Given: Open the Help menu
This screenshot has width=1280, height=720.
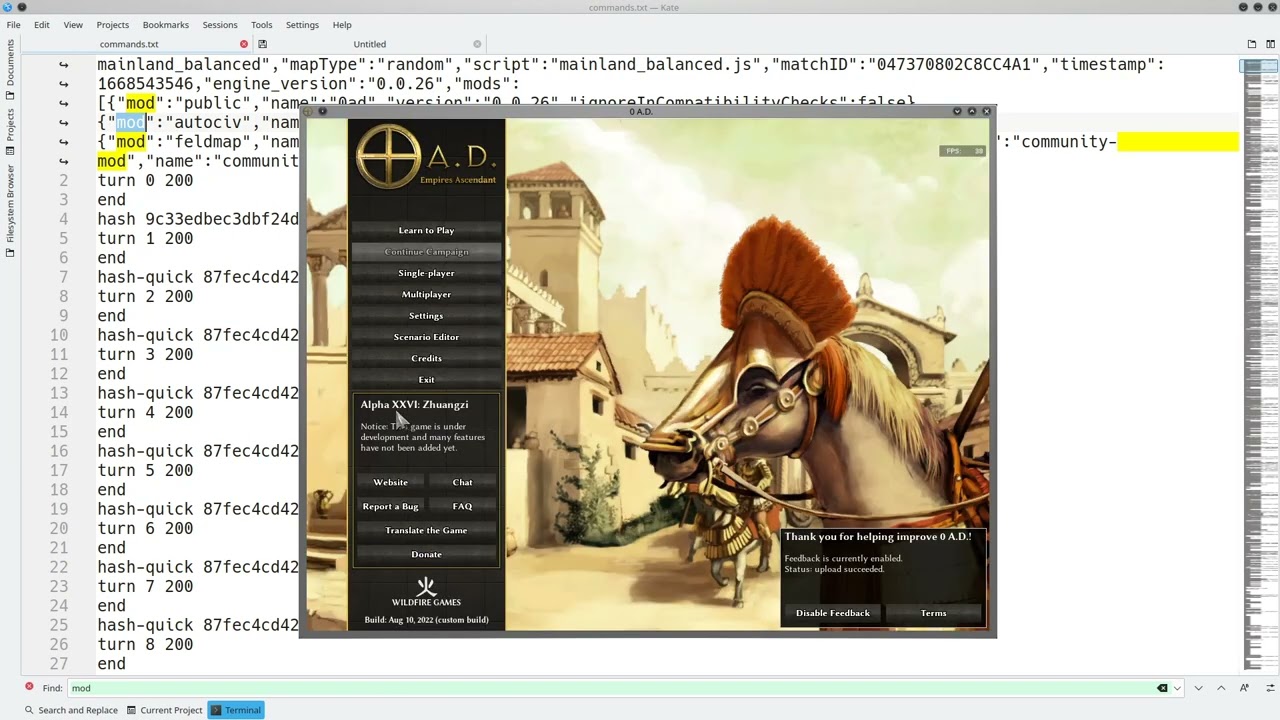Looking at the screenshot, I should pos(342,25).
